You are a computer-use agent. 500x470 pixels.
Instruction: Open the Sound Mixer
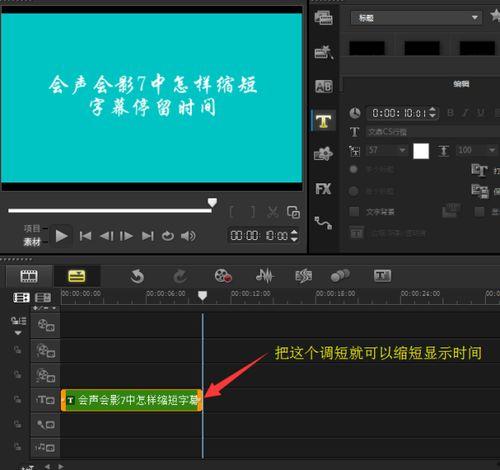point(265,276)
